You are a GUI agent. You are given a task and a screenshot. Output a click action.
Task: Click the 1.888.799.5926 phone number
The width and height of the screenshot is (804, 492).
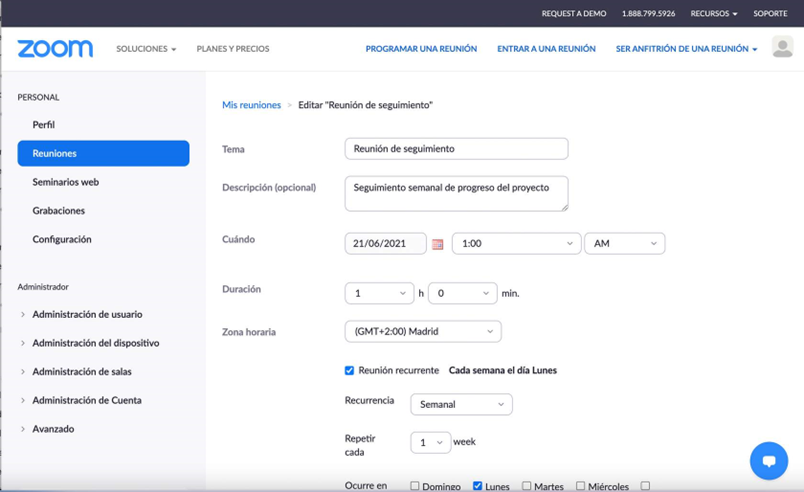pyautogui.click(x=648, y=13)
